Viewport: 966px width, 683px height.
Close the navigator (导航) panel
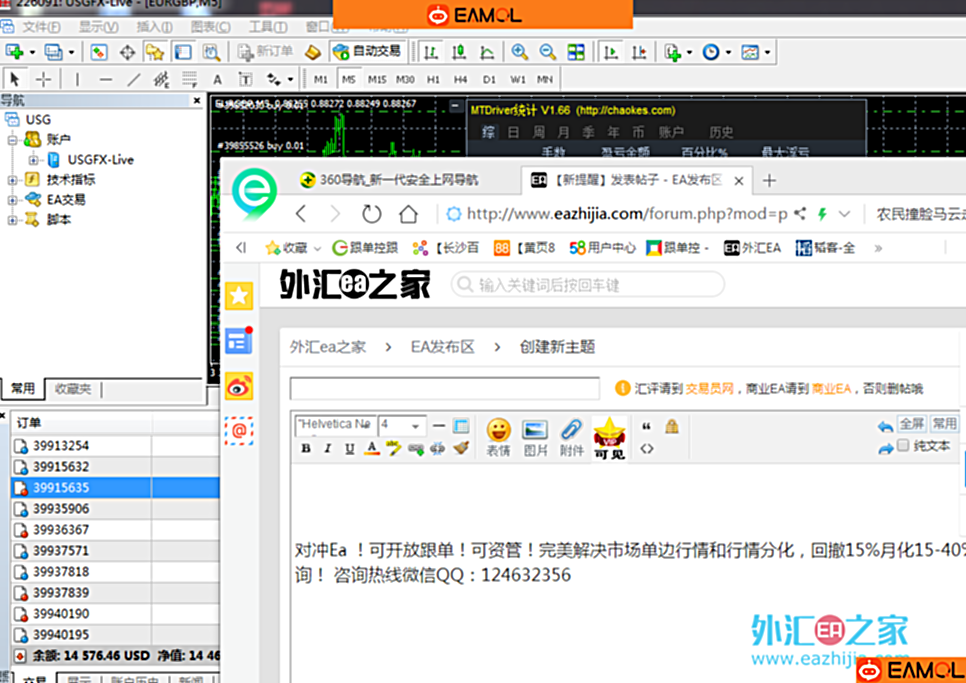(197, 100)
